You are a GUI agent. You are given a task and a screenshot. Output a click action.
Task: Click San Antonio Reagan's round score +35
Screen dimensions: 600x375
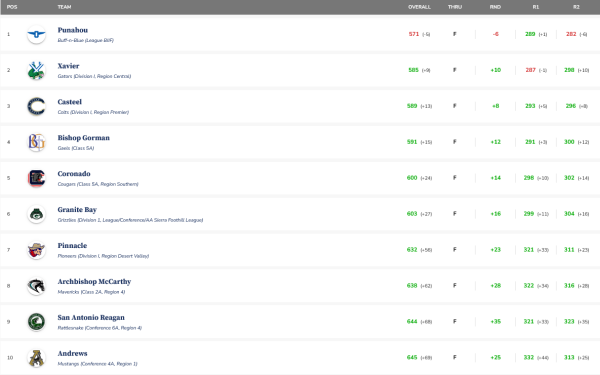pyautogui.click(x=496, y=322)
